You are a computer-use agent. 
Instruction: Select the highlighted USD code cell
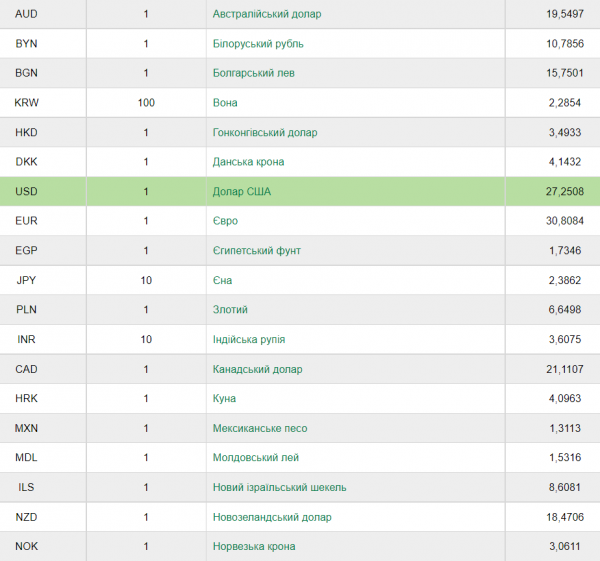point(43,191)
